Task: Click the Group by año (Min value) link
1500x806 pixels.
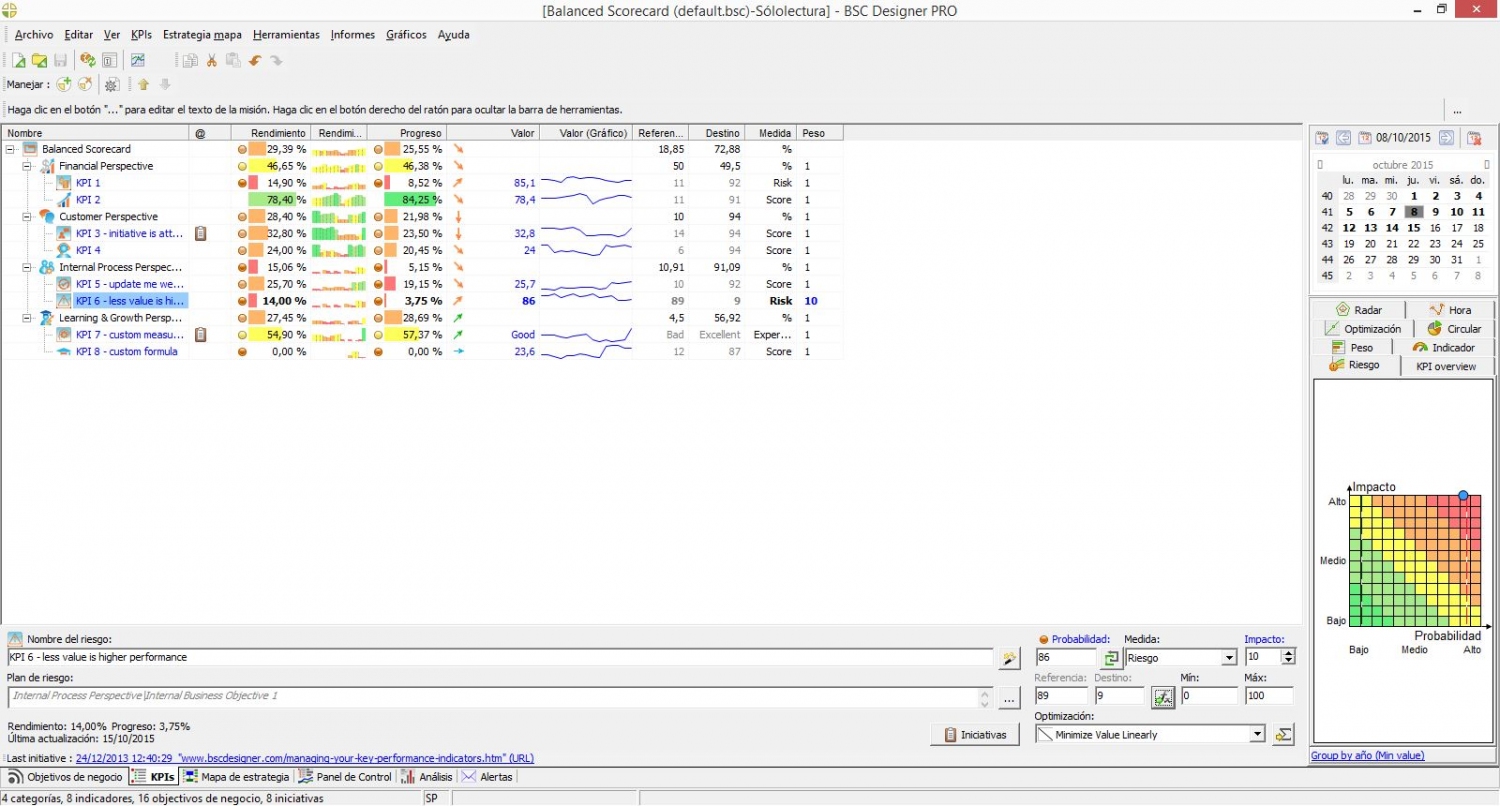Action: 1367,756
